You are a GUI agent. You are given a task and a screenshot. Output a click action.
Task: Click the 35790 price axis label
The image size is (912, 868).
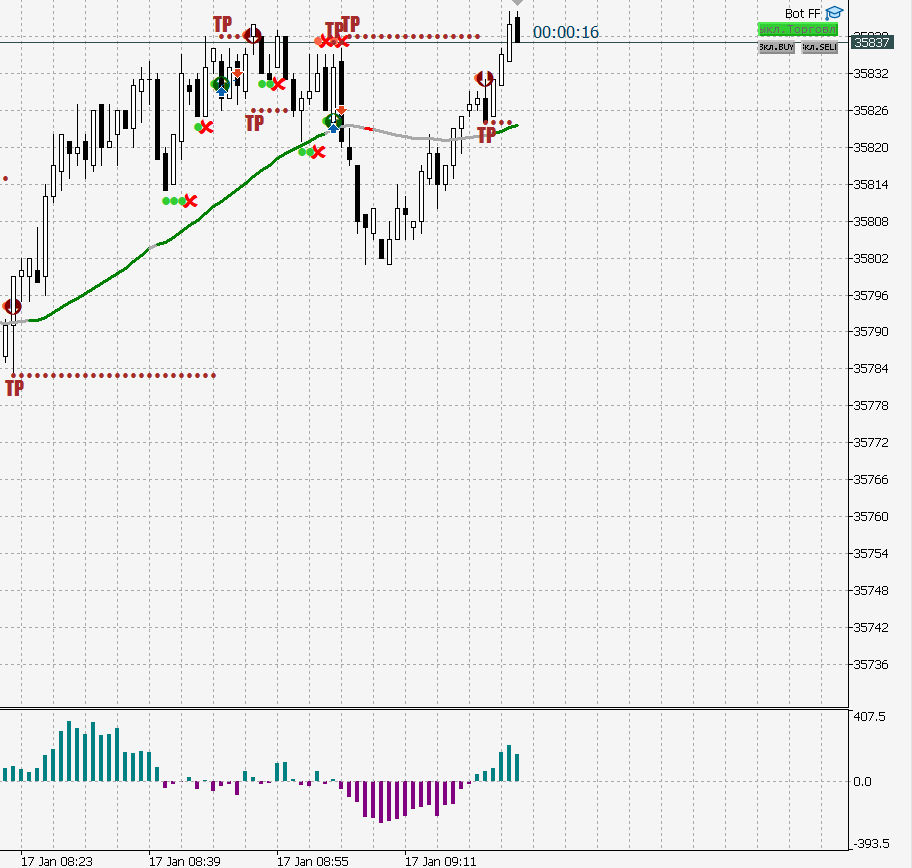871,332
